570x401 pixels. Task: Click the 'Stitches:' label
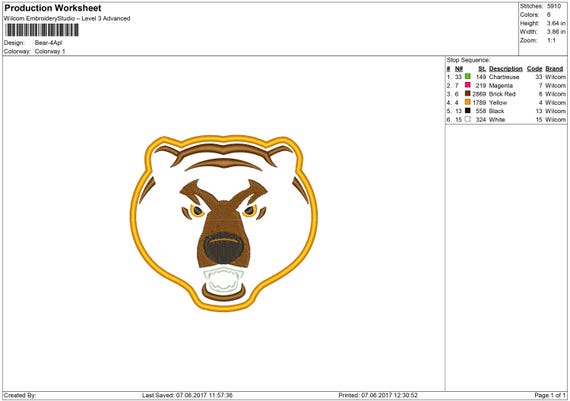point(531,6)
